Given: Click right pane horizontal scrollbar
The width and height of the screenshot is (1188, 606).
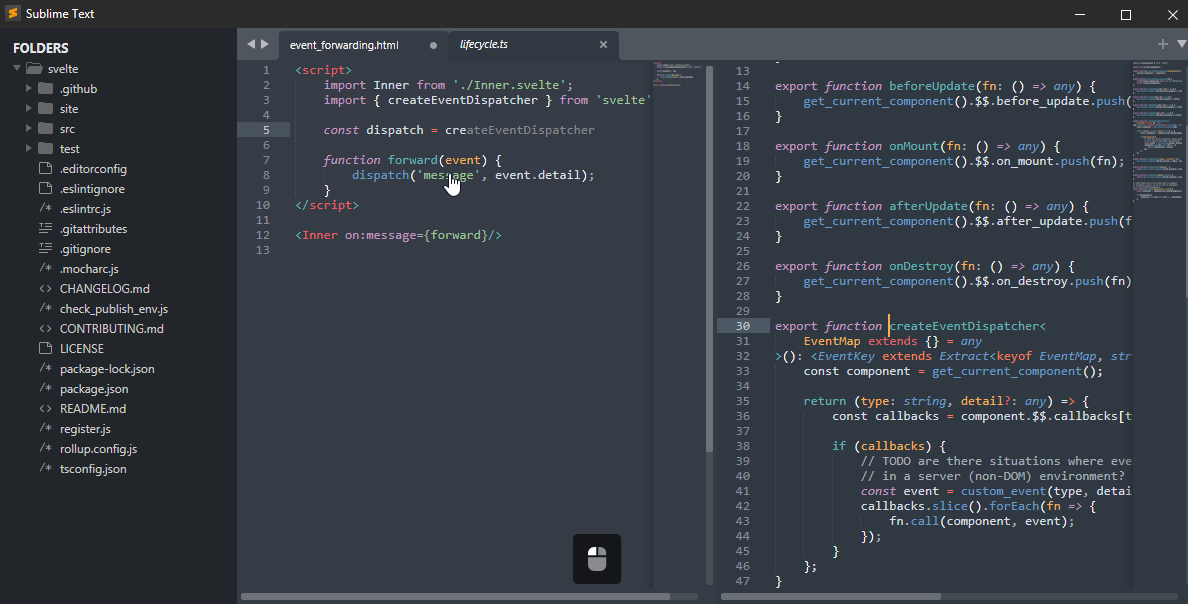Looking at the screenshot, I should tap(831, 596).
